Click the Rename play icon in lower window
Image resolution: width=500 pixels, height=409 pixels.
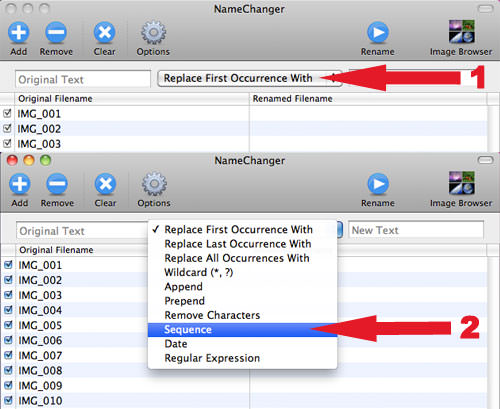pyautogui.click(x=378, y=184)
